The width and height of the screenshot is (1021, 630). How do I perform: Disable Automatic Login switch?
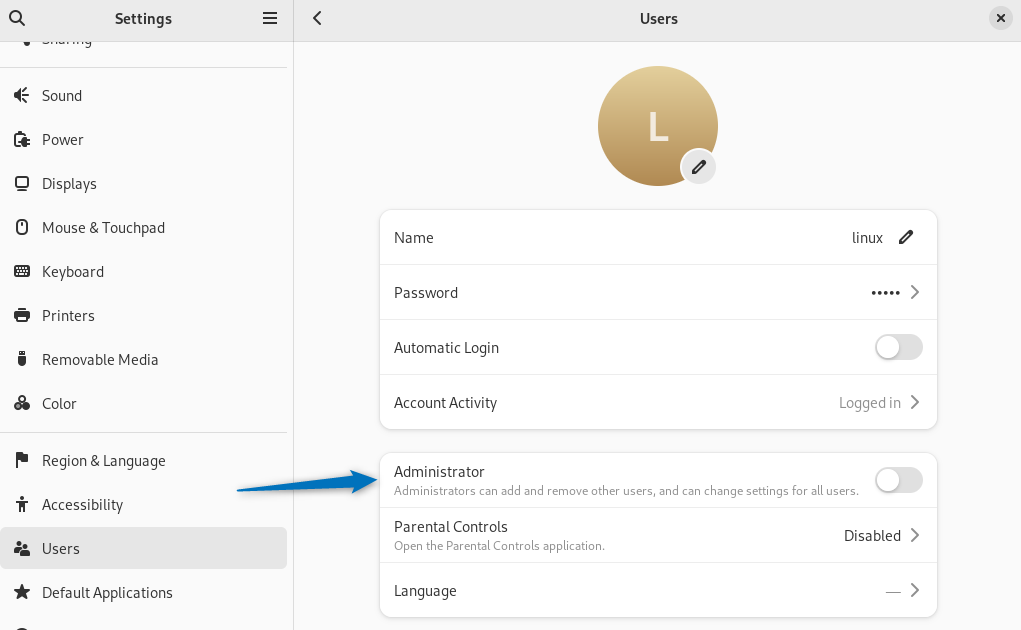coord(898,347)
